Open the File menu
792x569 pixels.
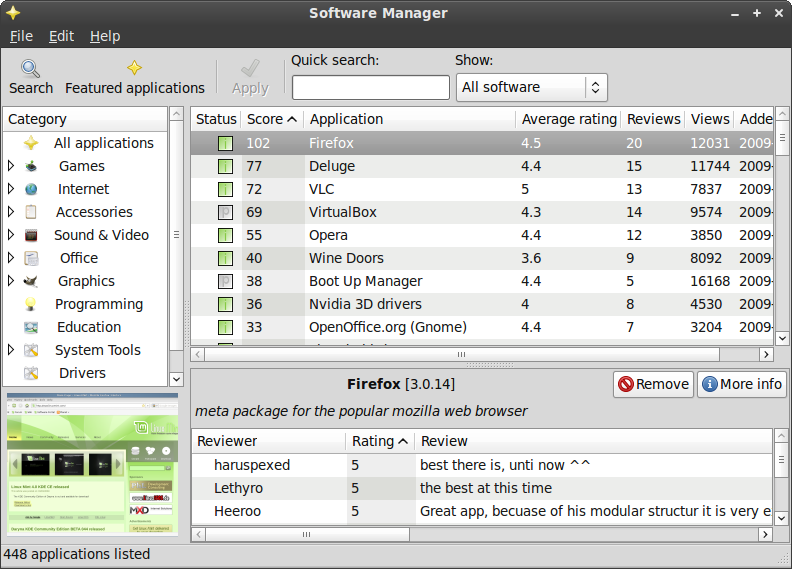point(21,36)
